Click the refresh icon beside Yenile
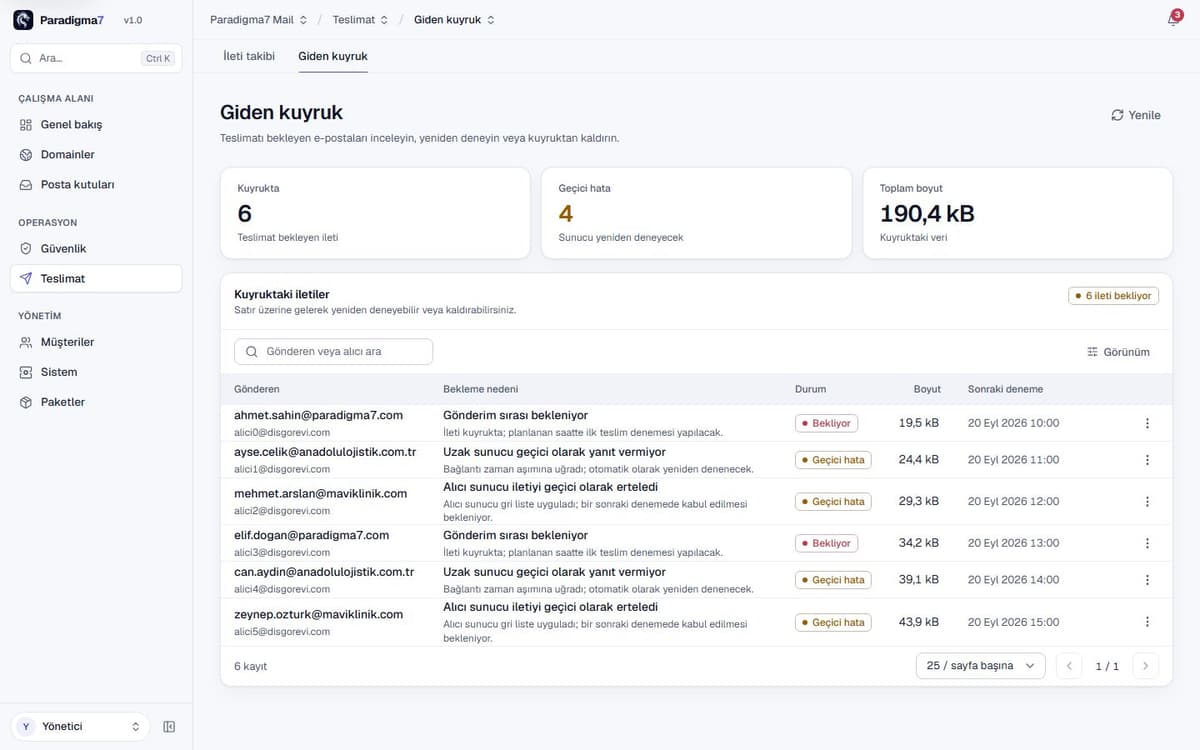 [1117, 115]
